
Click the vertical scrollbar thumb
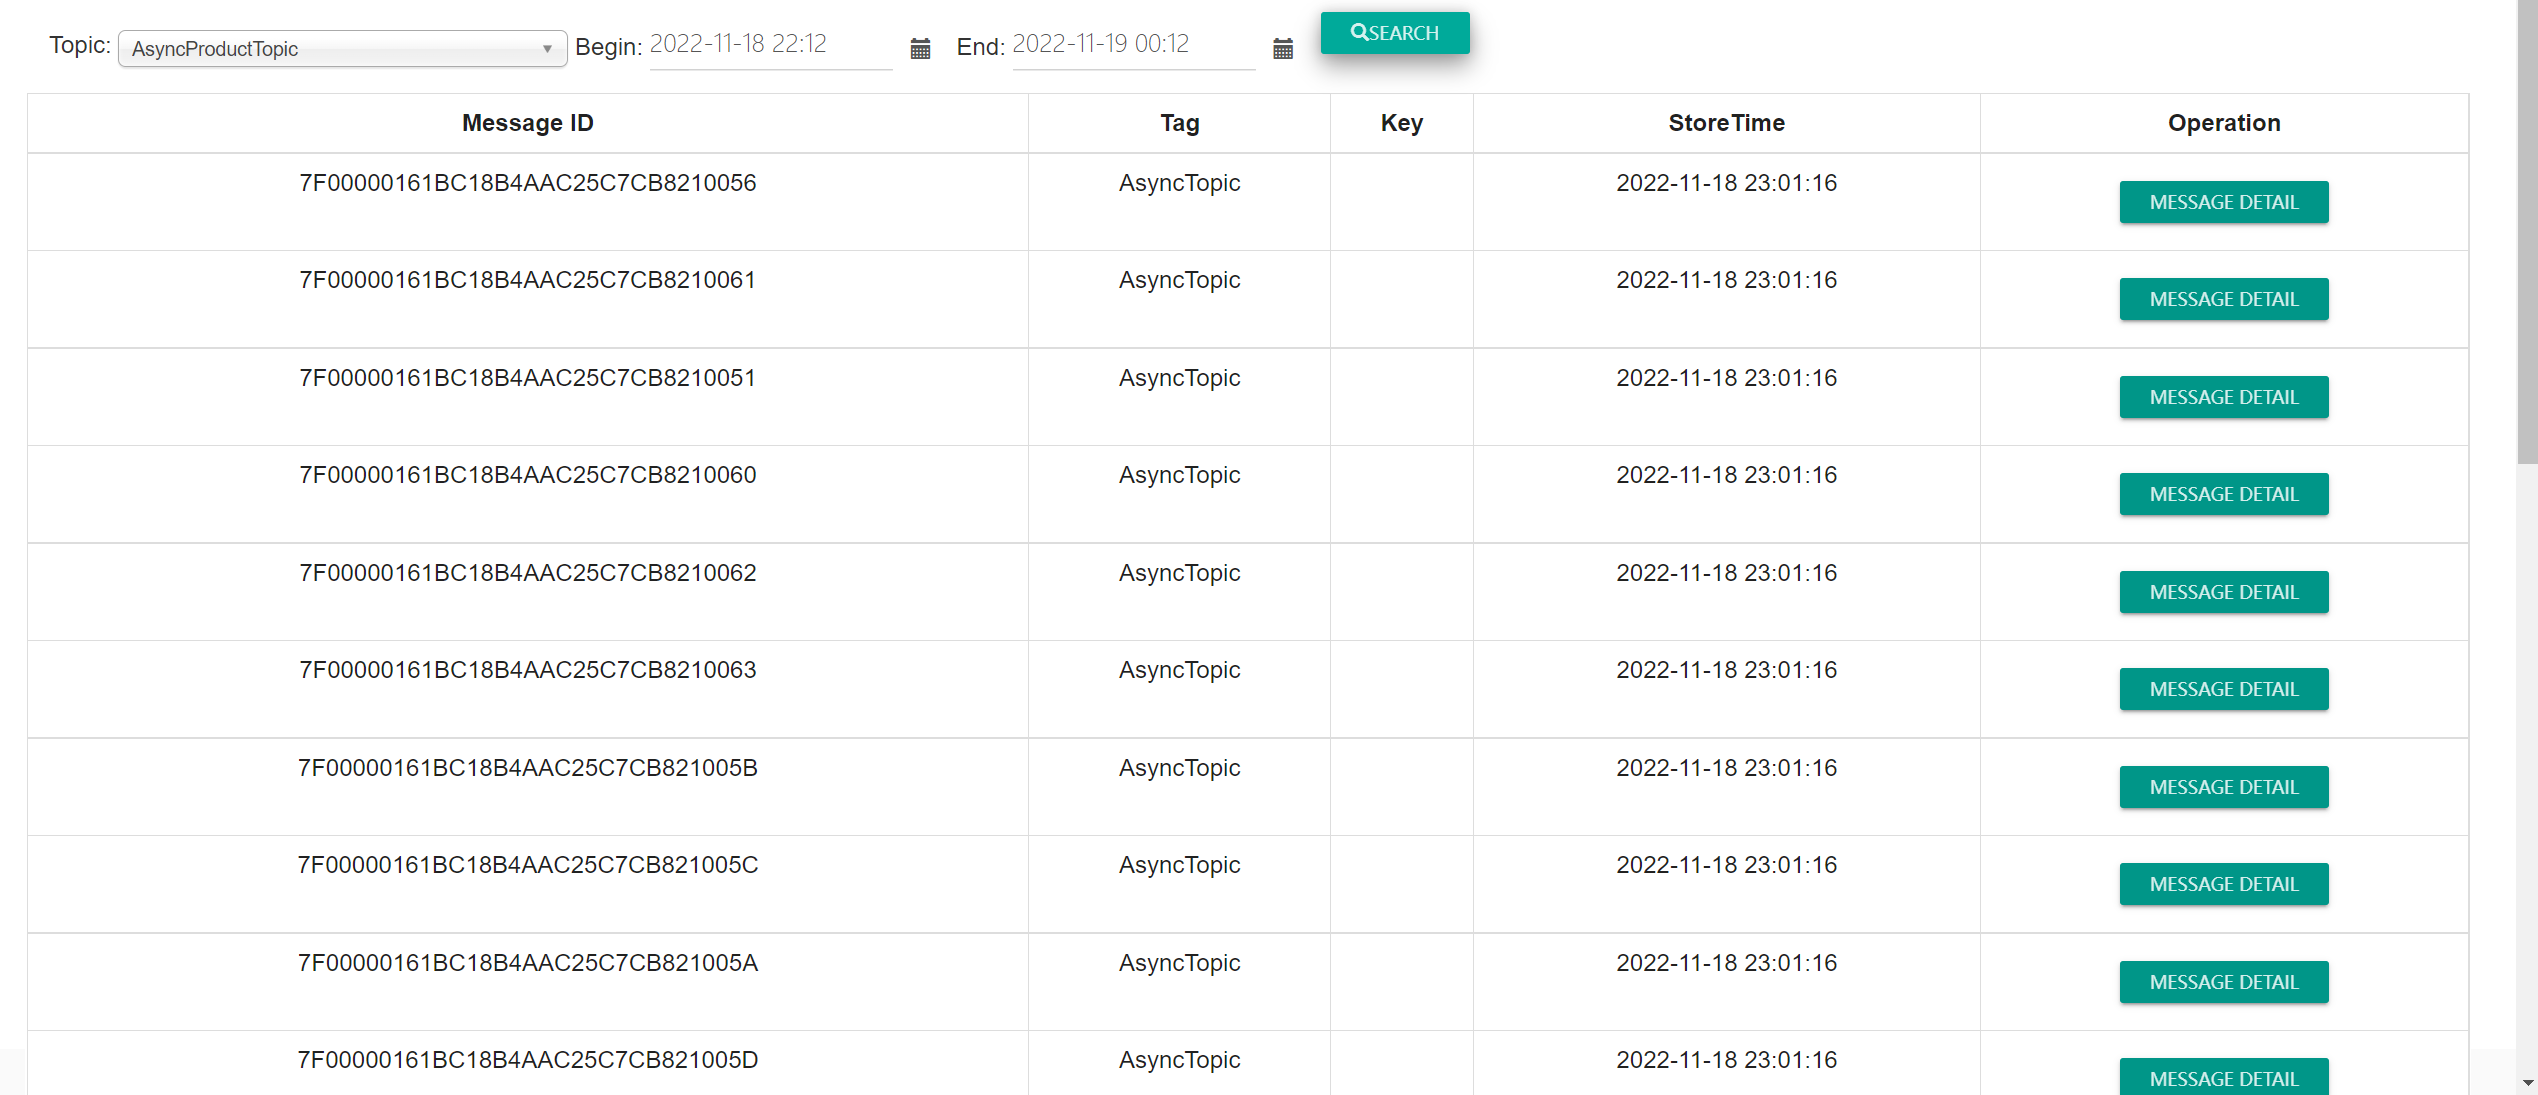click(2527, 230)
